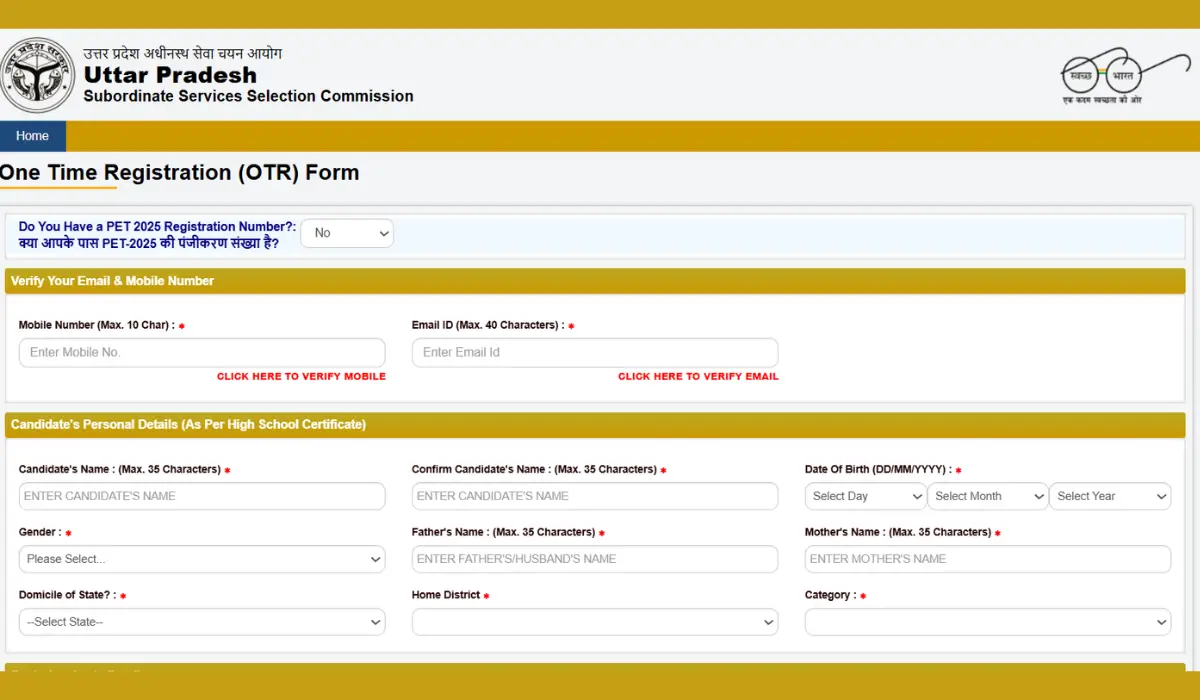The height and width of the screenshot is (700, 1200).
Task: Expand the Gender dropdown
Action: [x=202, y=559]
